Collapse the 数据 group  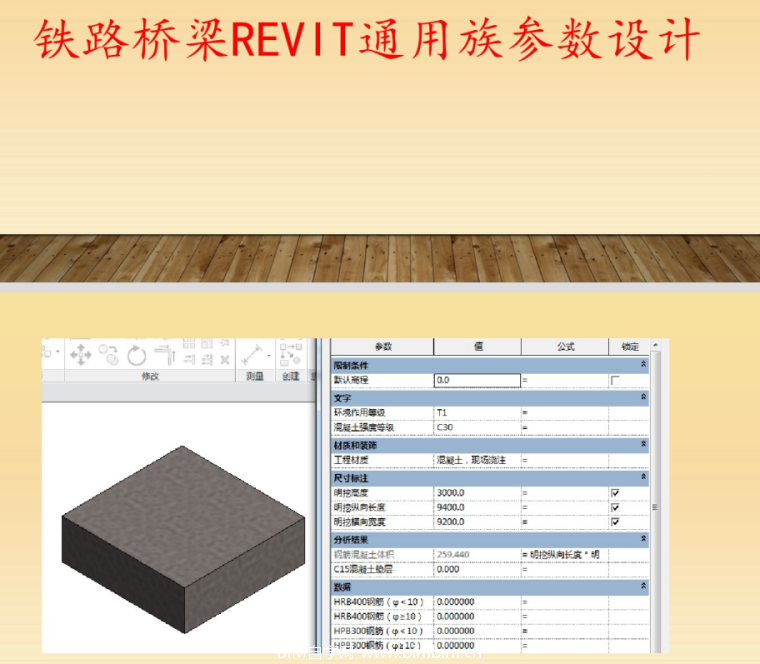tap(644, 586)
